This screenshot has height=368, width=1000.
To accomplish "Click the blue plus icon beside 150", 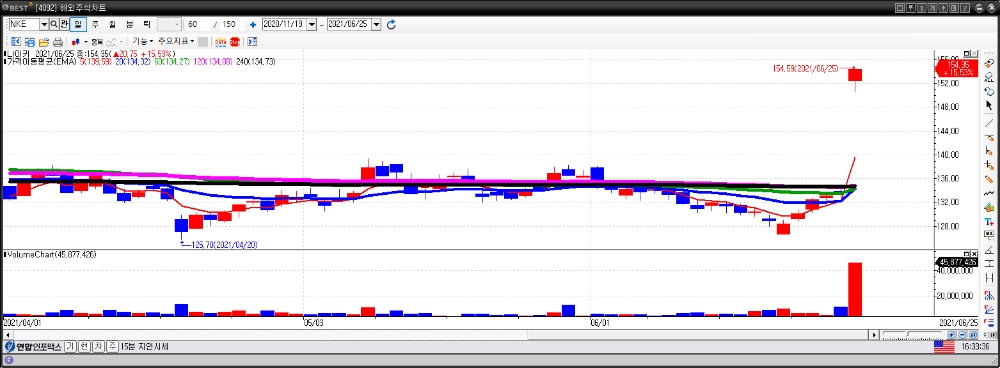I will pos(253,24).
